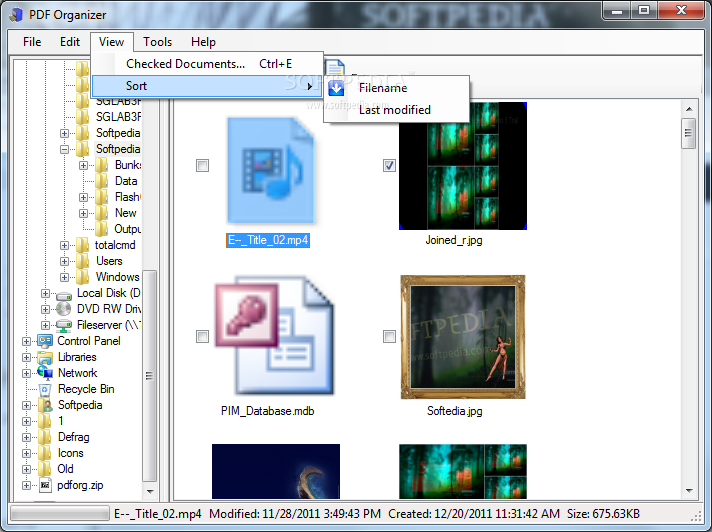Screen dimensions: 712x532
Task: Click the Joined_r.jpg filename label
Action: pos(454,240)
